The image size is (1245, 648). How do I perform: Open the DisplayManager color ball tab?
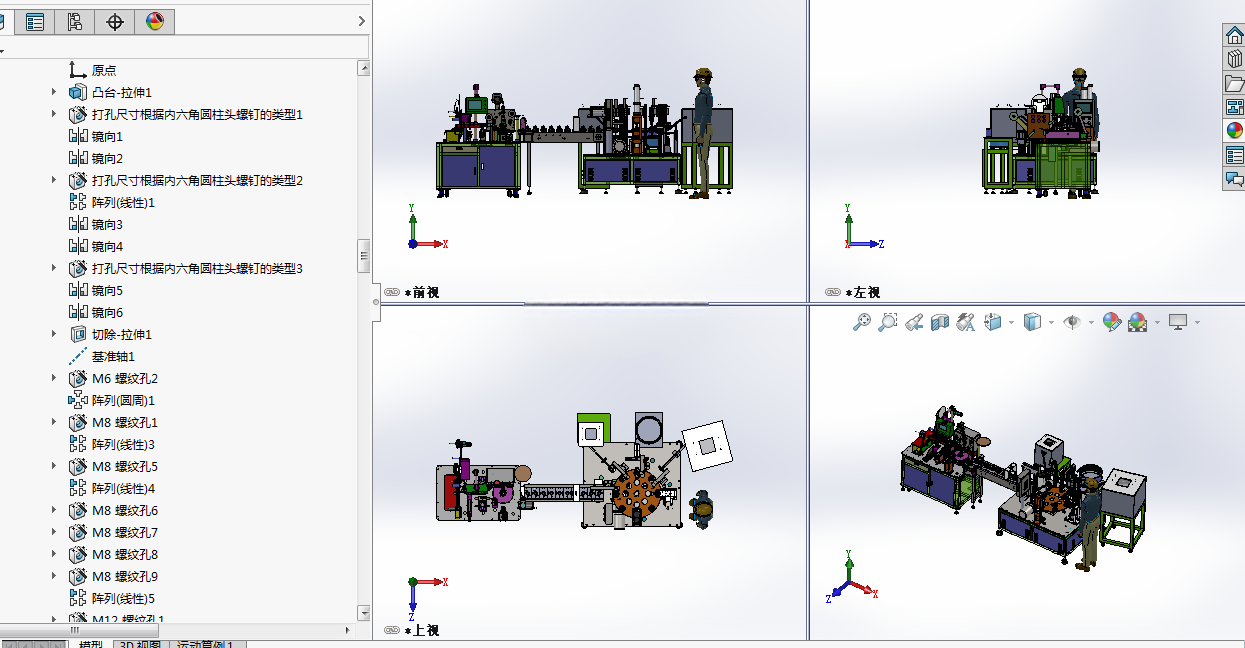click(x=154, y=21)
